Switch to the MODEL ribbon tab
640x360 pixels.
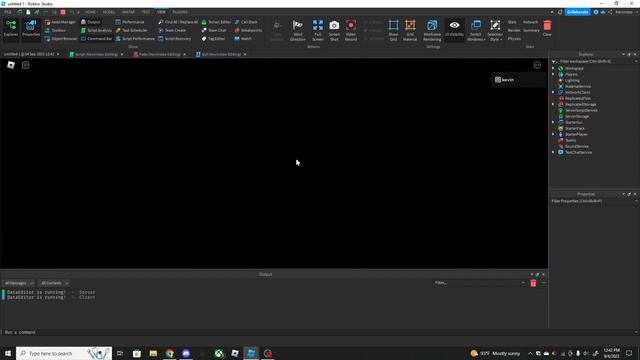click(109, 12)
